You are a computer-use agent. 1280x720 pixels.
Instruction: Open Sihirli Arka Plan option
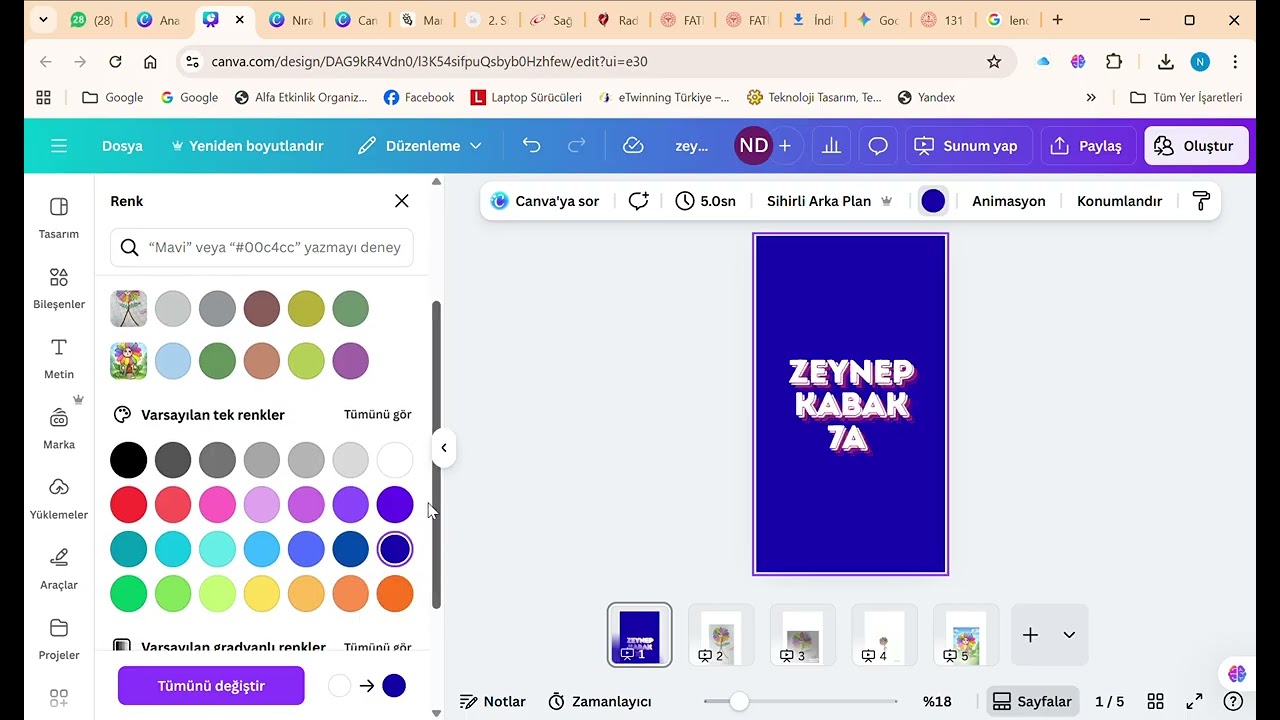pyautogui.click(x=829, y=201)
